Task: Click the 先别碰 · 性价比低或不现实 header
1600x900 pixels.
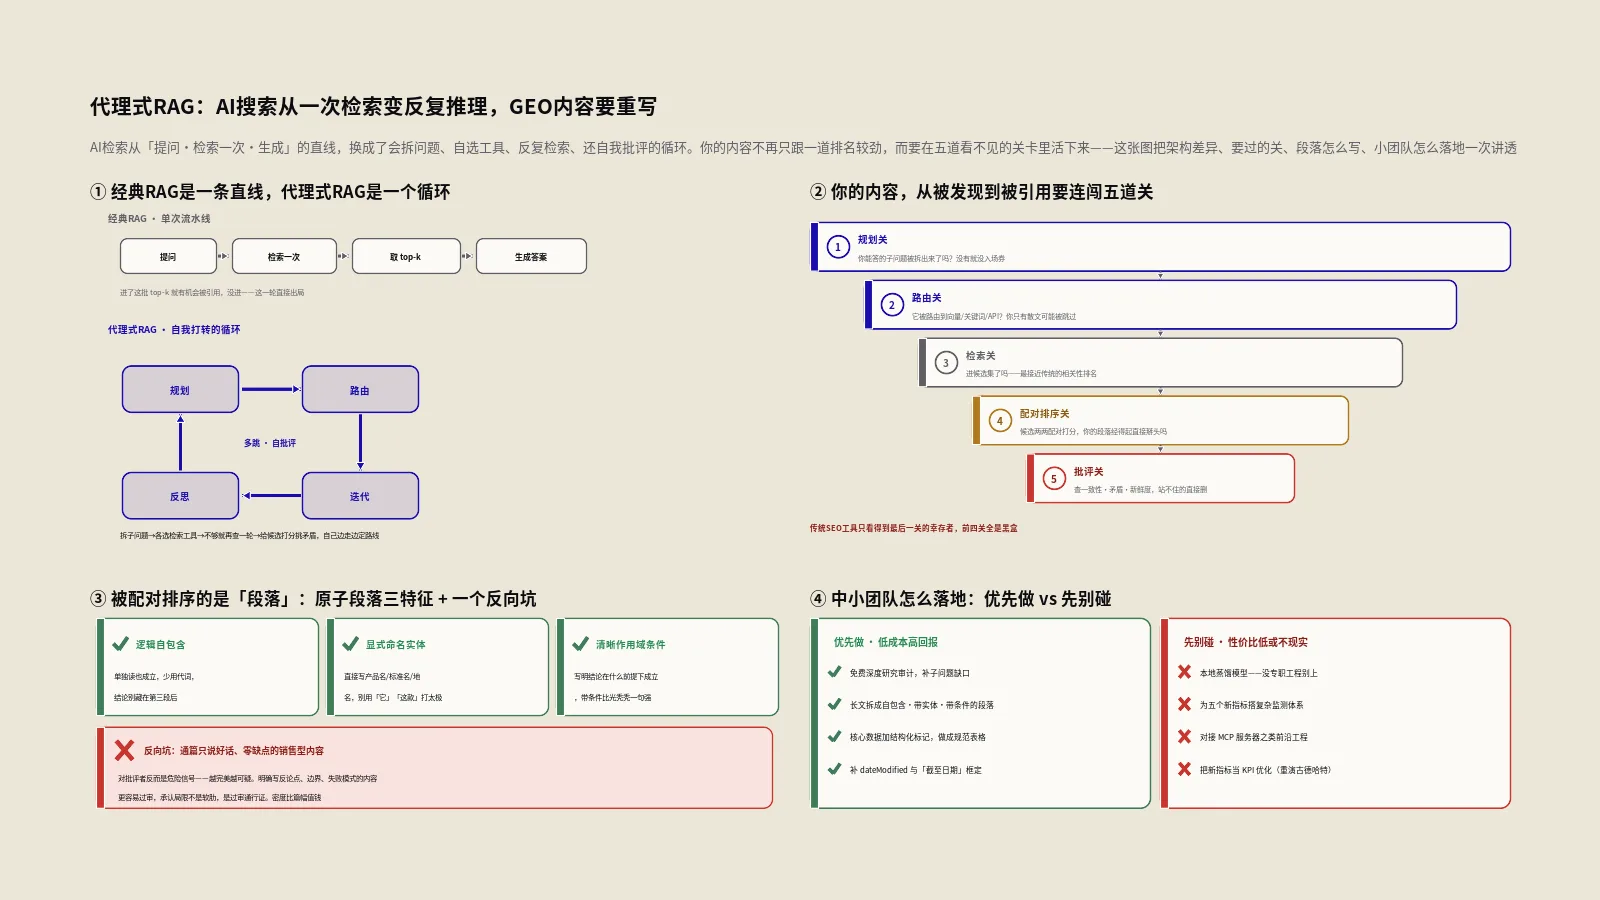Action: [x=1245, y=642]
